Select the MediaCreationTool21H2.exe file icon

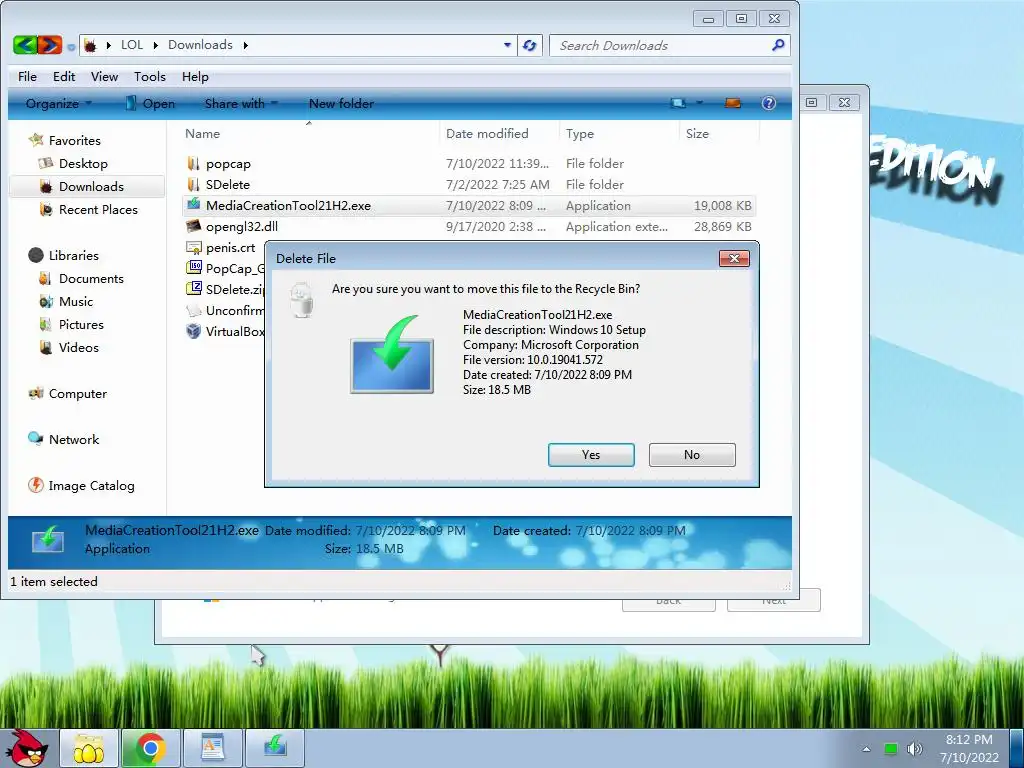(x=193, y=205)
